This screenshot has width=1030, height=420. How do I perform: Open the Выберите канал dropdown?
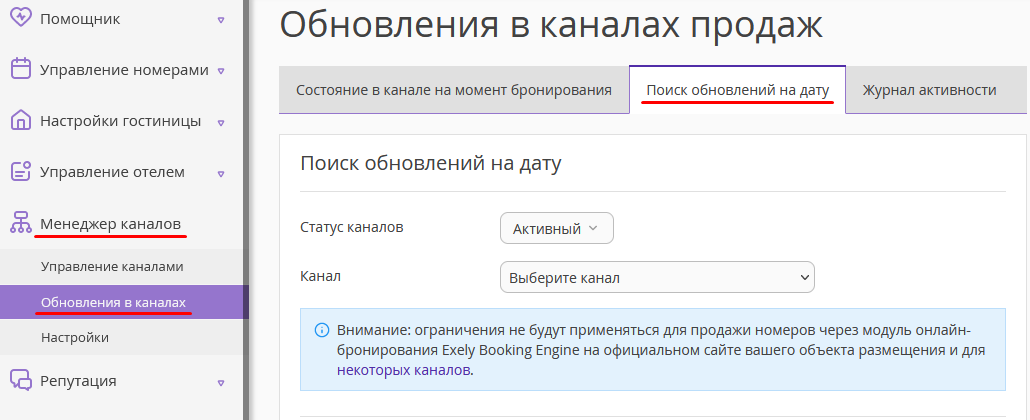click(657, 277)
